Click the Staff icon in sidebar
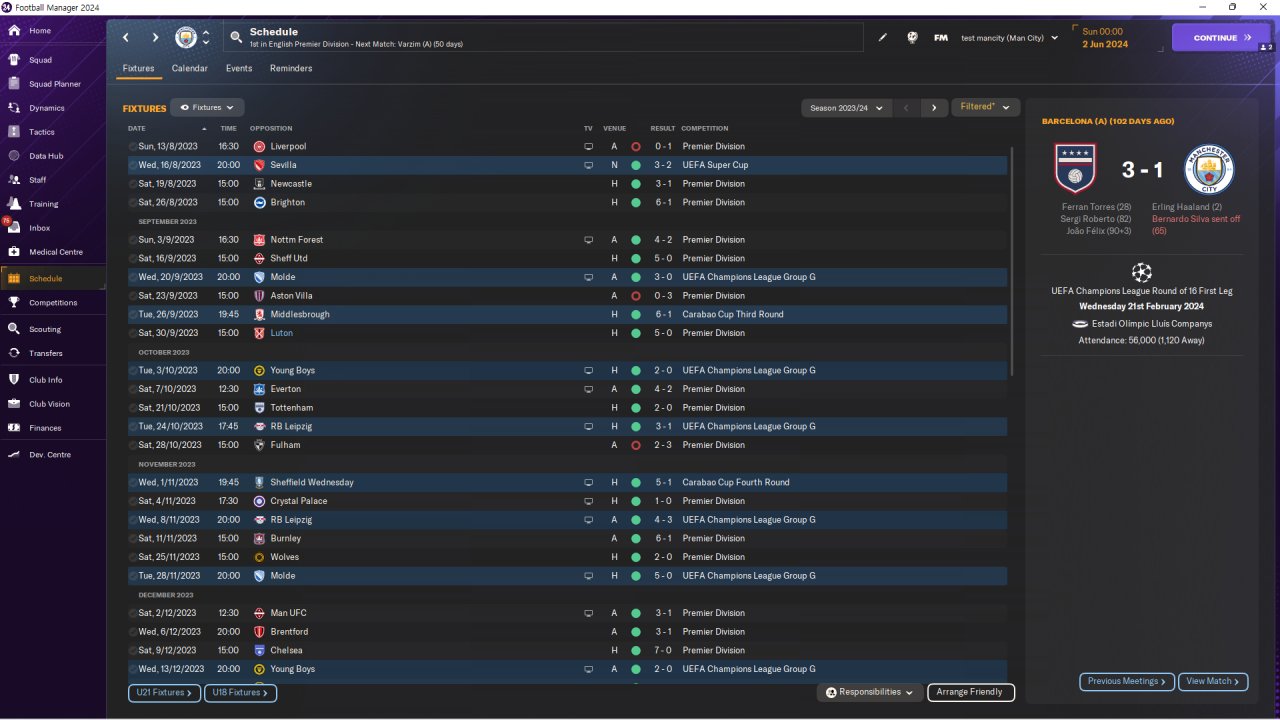 [x=14, y=180]
